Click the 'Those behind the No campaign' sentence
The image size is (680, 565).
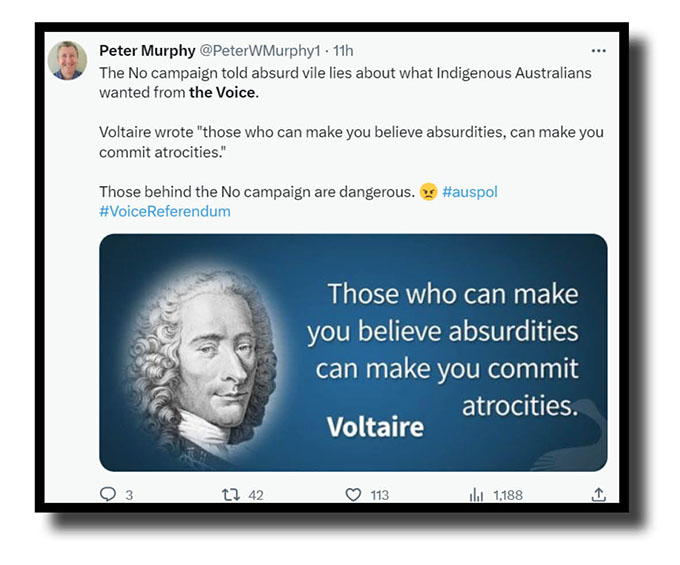point(255,192)
